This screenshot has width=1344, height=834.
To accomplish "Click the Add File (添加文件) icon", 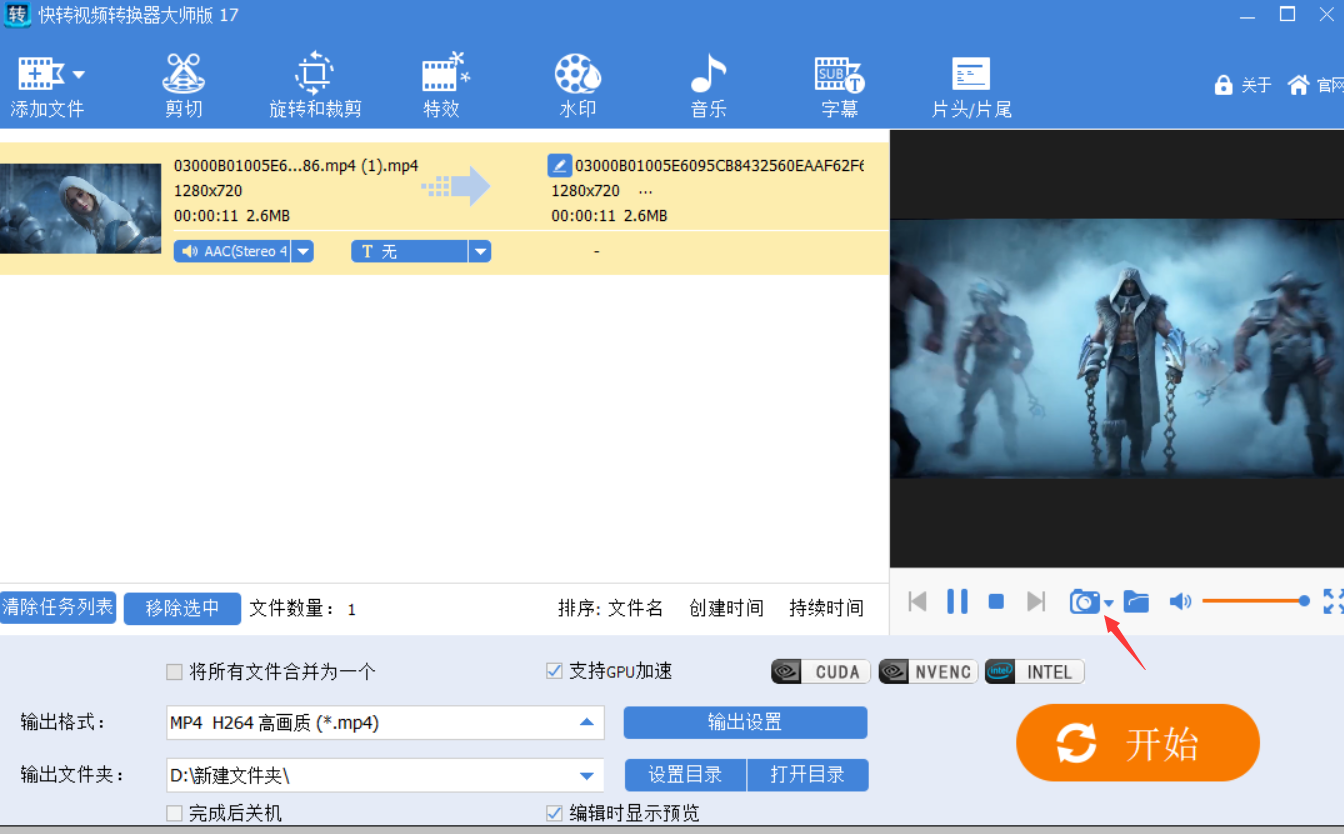I will tap(41, 74).
